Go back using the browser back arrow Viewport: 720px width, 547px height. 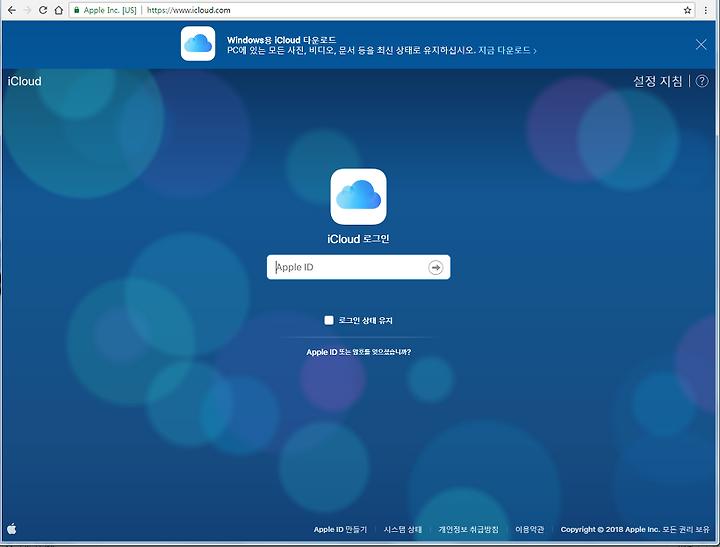pos(12,10)
